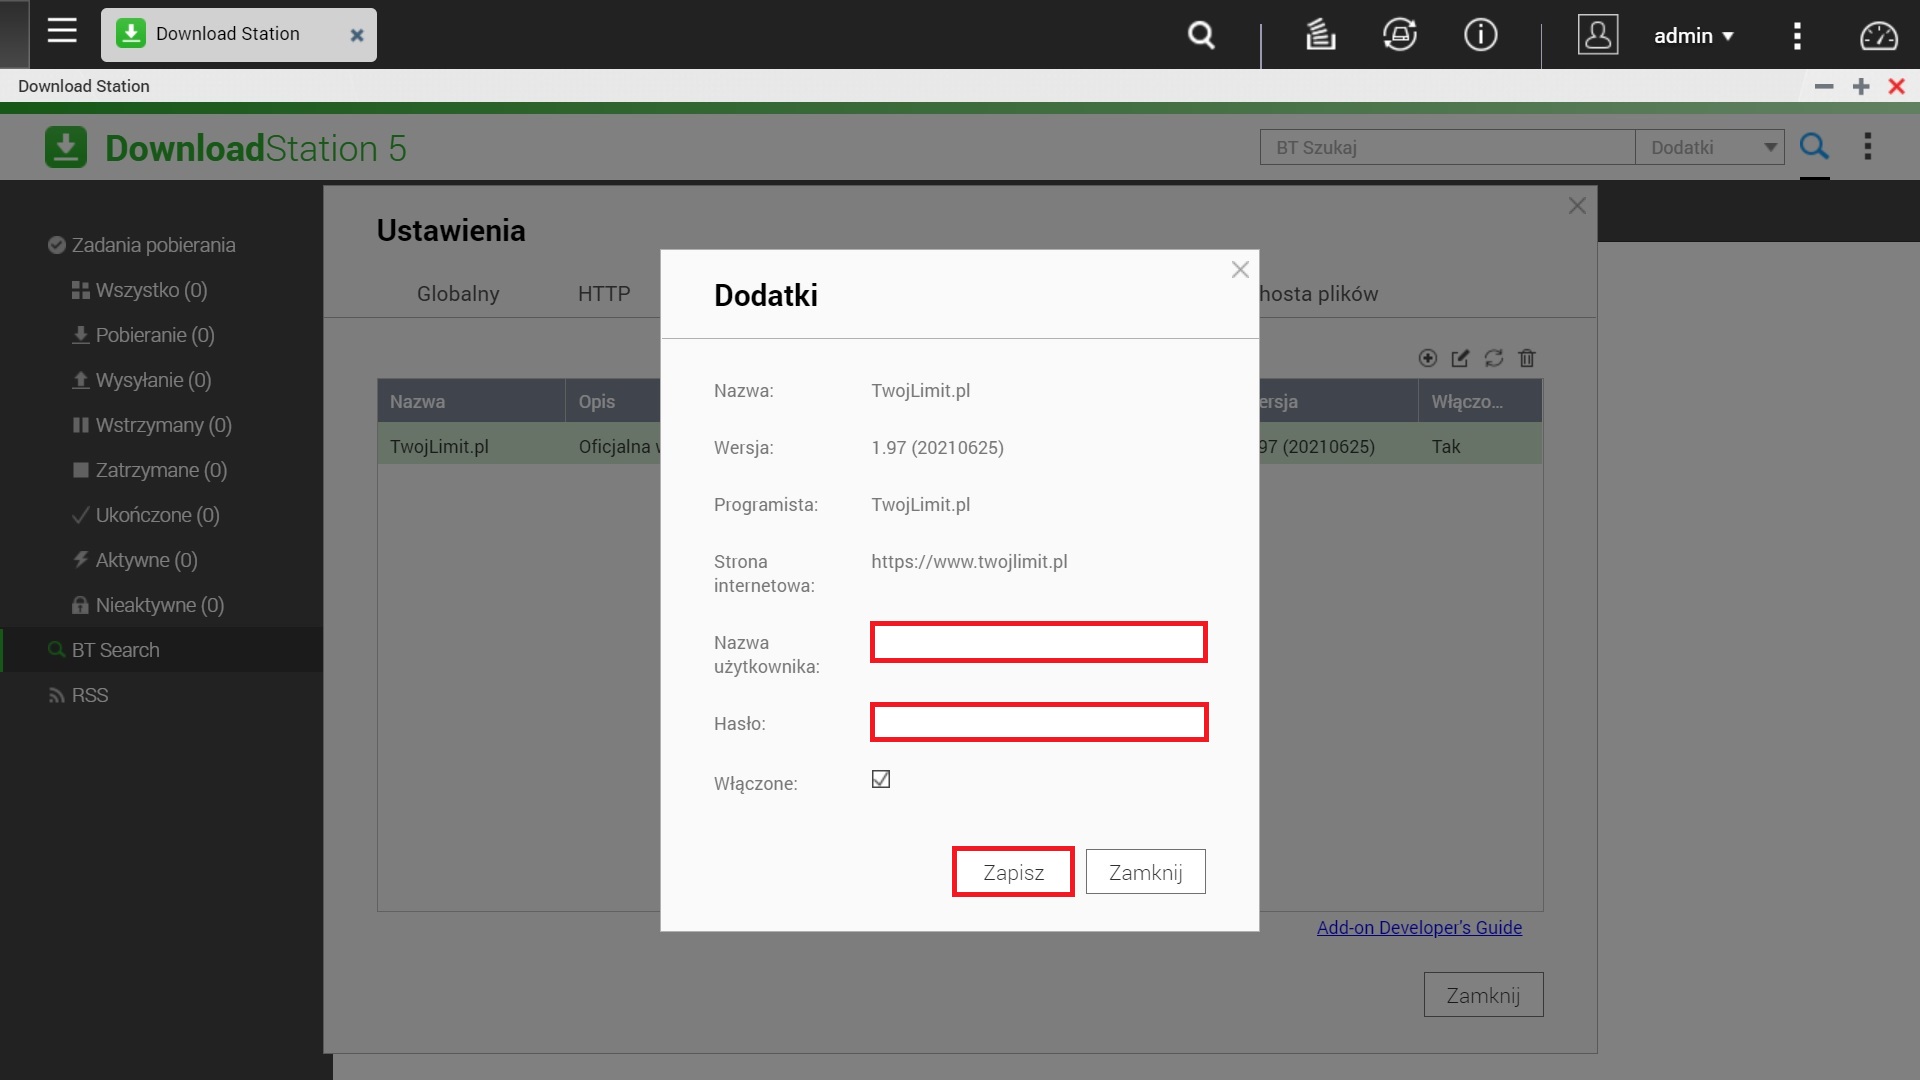Click the add add-on plus icon
Viewport: 1920px width, 1080px height.
[1428, 358]
